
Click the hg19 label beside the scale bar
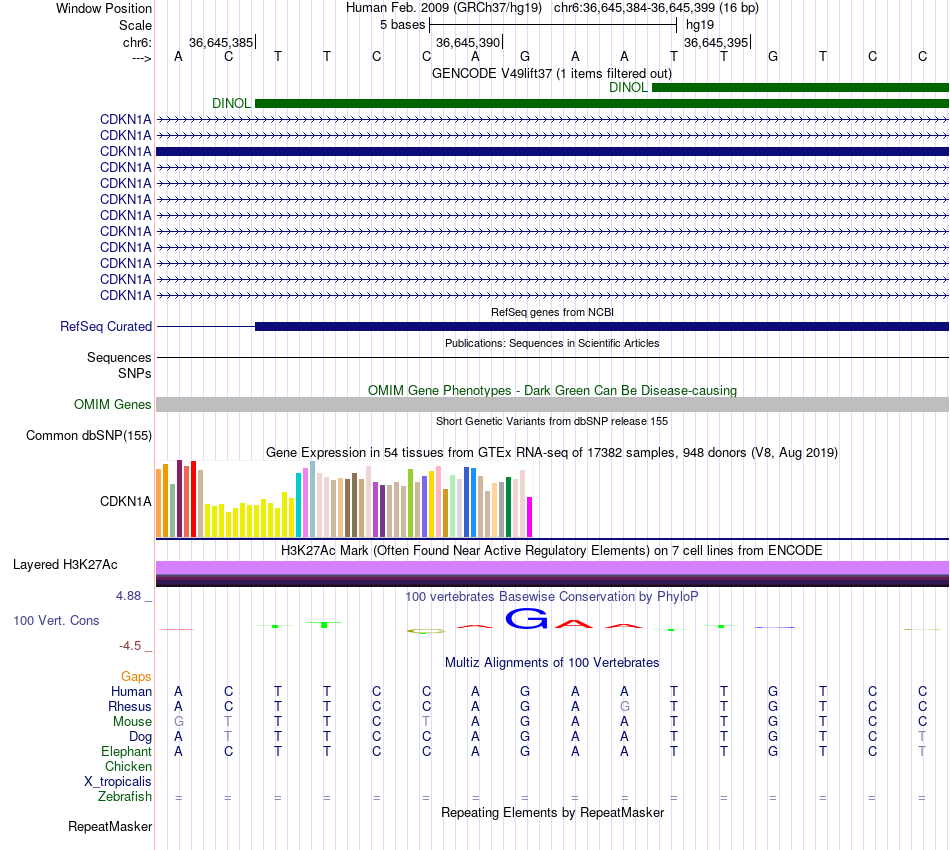click(x=700, y=25)
